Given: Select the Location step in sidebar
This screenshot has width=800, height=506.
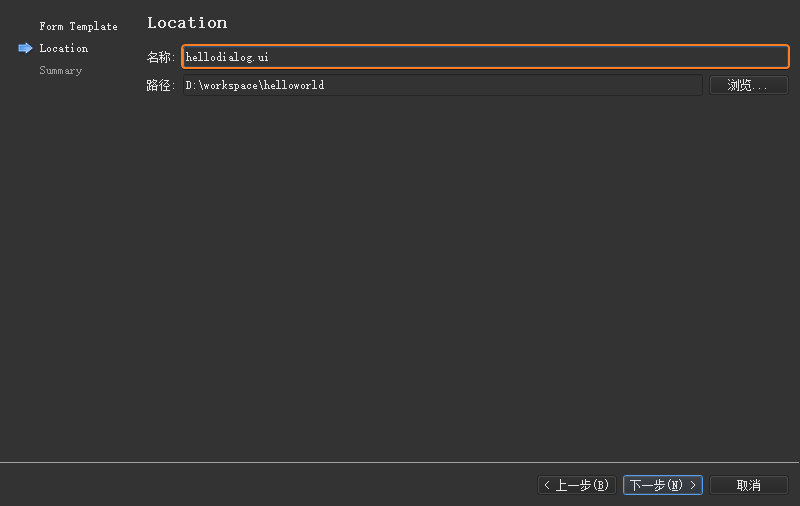Looking at the screenshot, I should (x=63, y=48).
